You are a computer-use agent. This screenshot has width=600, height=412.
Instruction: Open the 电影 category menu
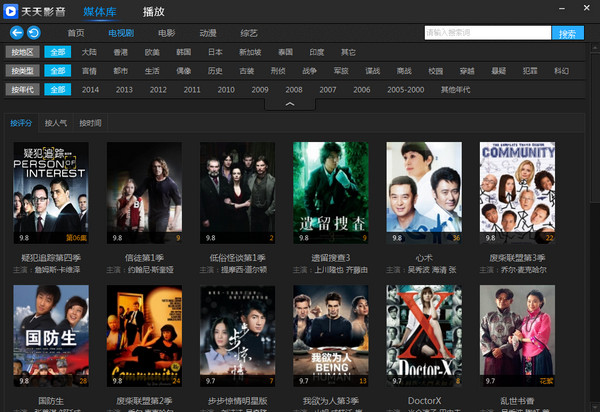166,33
